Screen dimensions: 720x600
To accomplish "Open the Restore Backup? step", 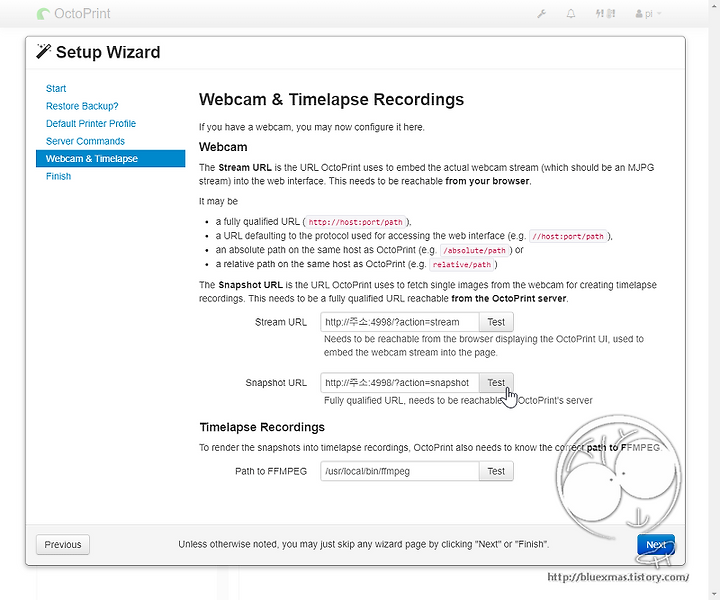I will click(x=82, y=106).
